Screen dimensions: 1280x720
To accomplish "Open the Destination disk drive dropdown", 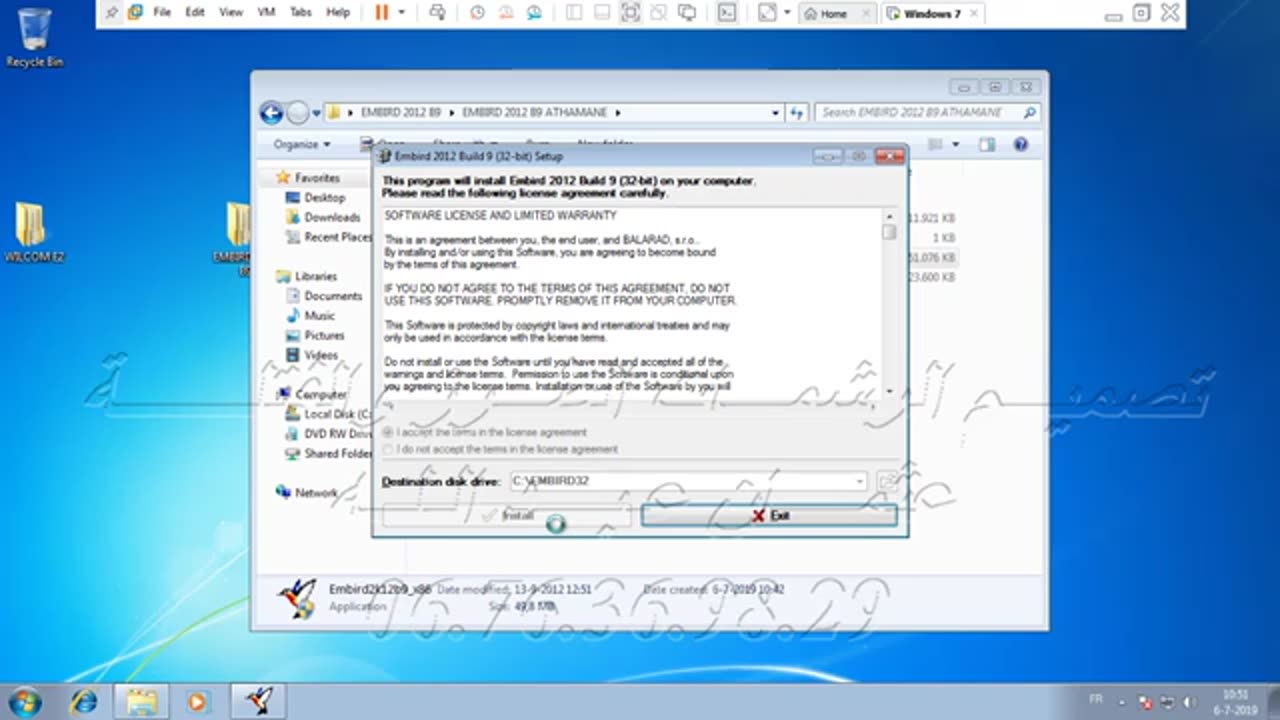I will tap(859, 481).
